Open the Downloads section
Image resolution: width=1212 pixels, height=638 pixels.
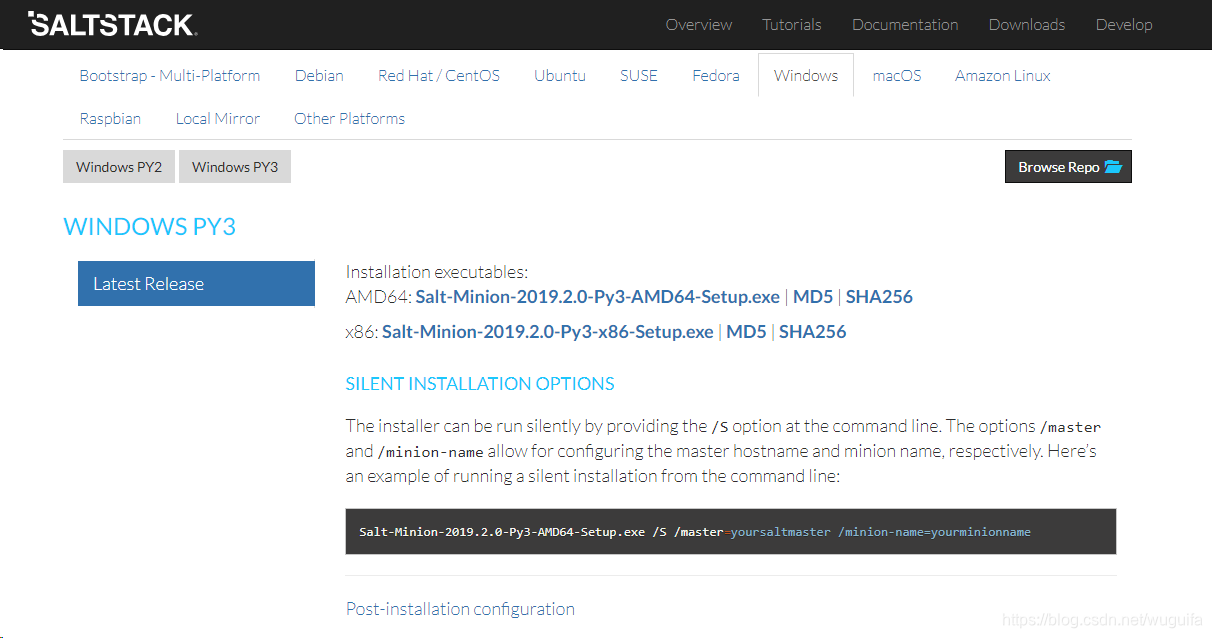click(x=1027, y=25)
